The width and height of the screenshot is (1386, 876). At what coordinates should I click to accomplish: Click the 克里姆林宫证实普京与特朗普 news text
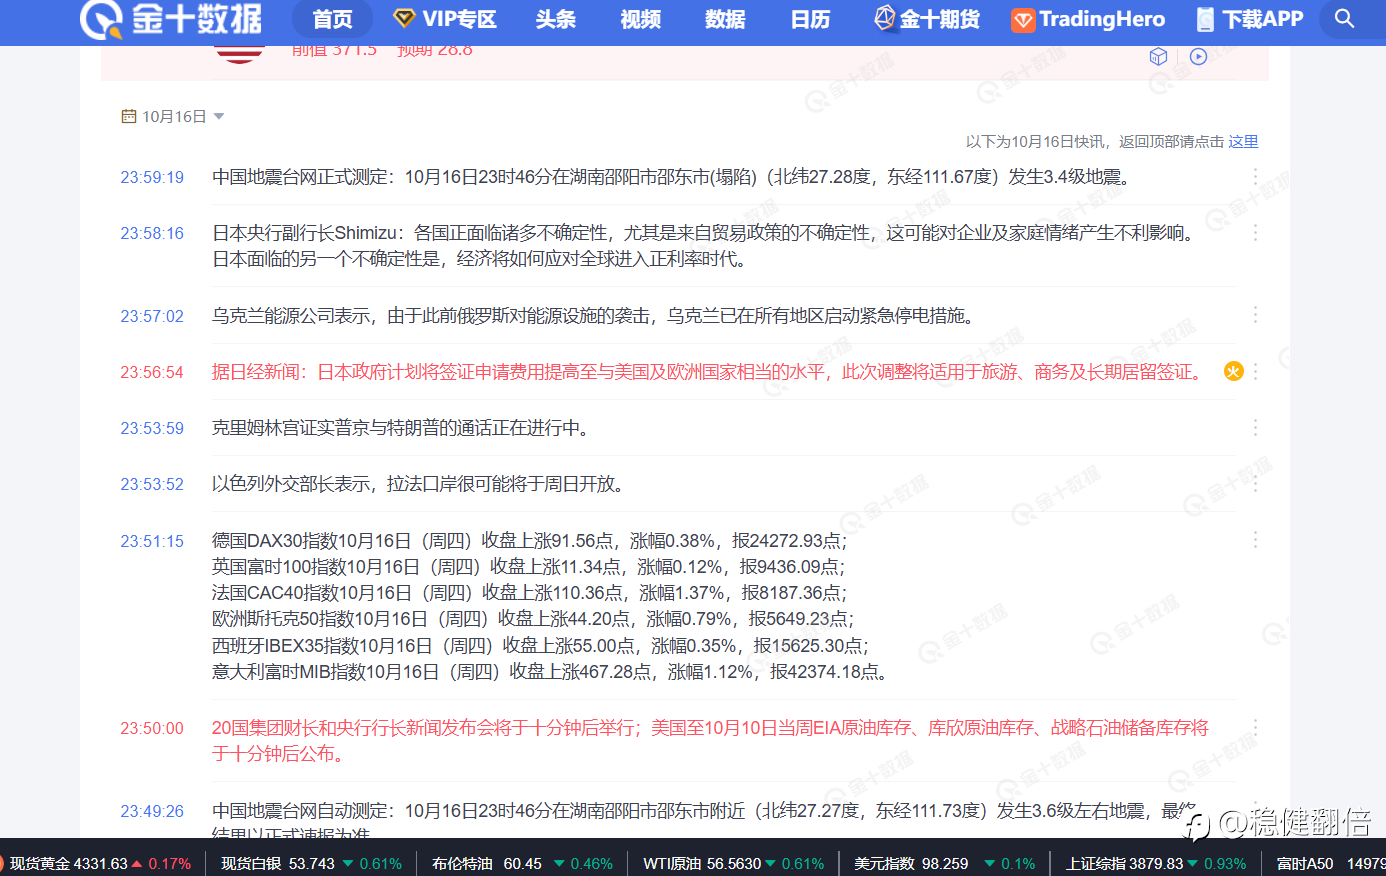404,428
